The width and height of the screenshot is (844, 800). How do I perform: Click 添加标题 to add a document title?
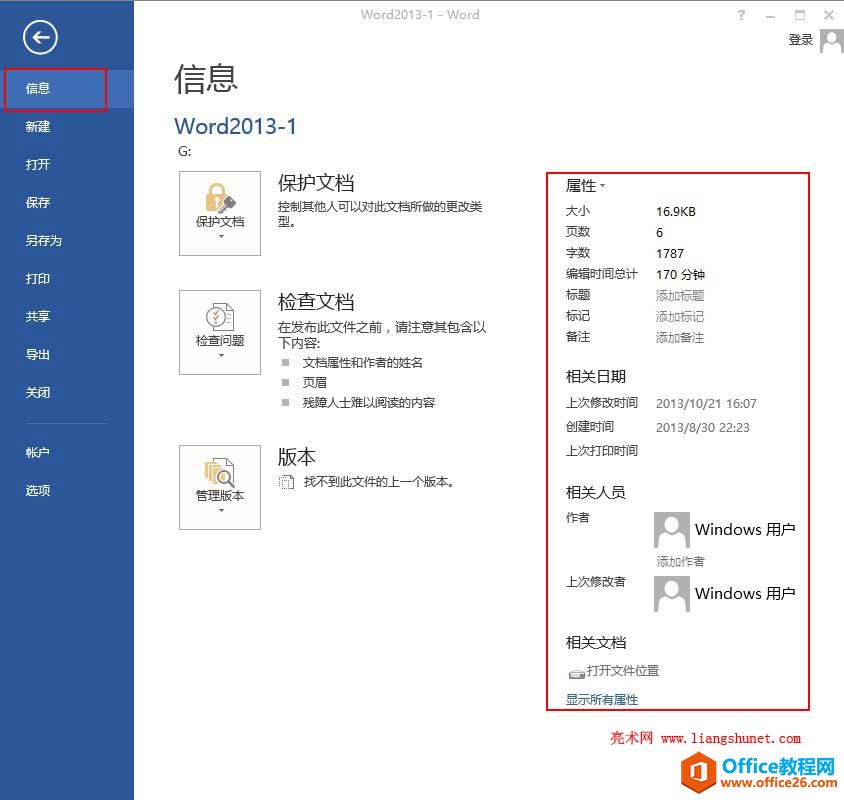tap(678, 294)
